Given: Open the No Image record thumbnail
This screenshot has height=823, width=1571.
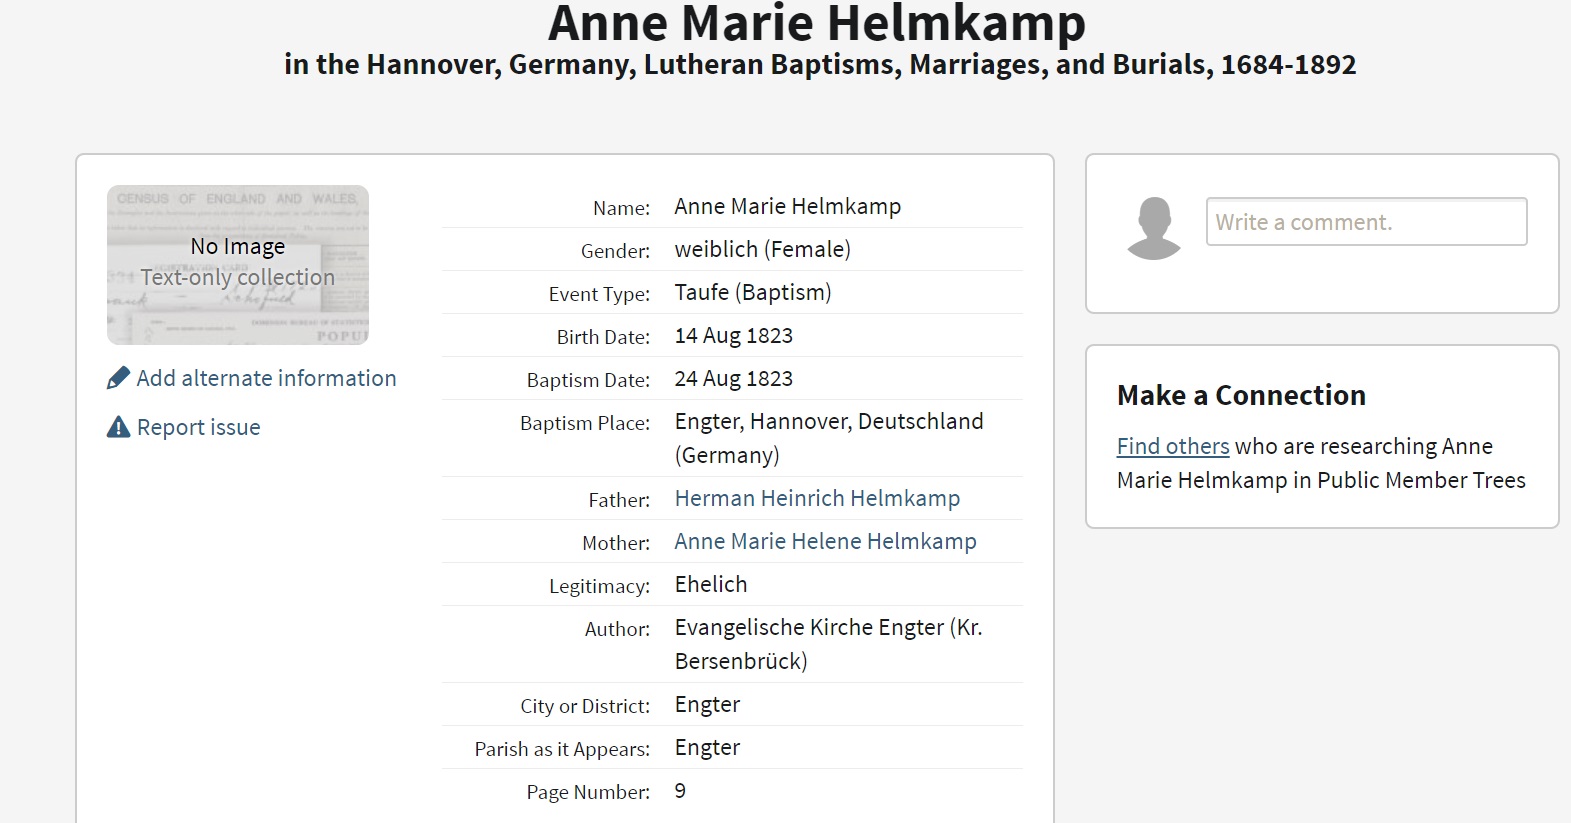Looking at the screenshot, I should click(x=238, y=264).
